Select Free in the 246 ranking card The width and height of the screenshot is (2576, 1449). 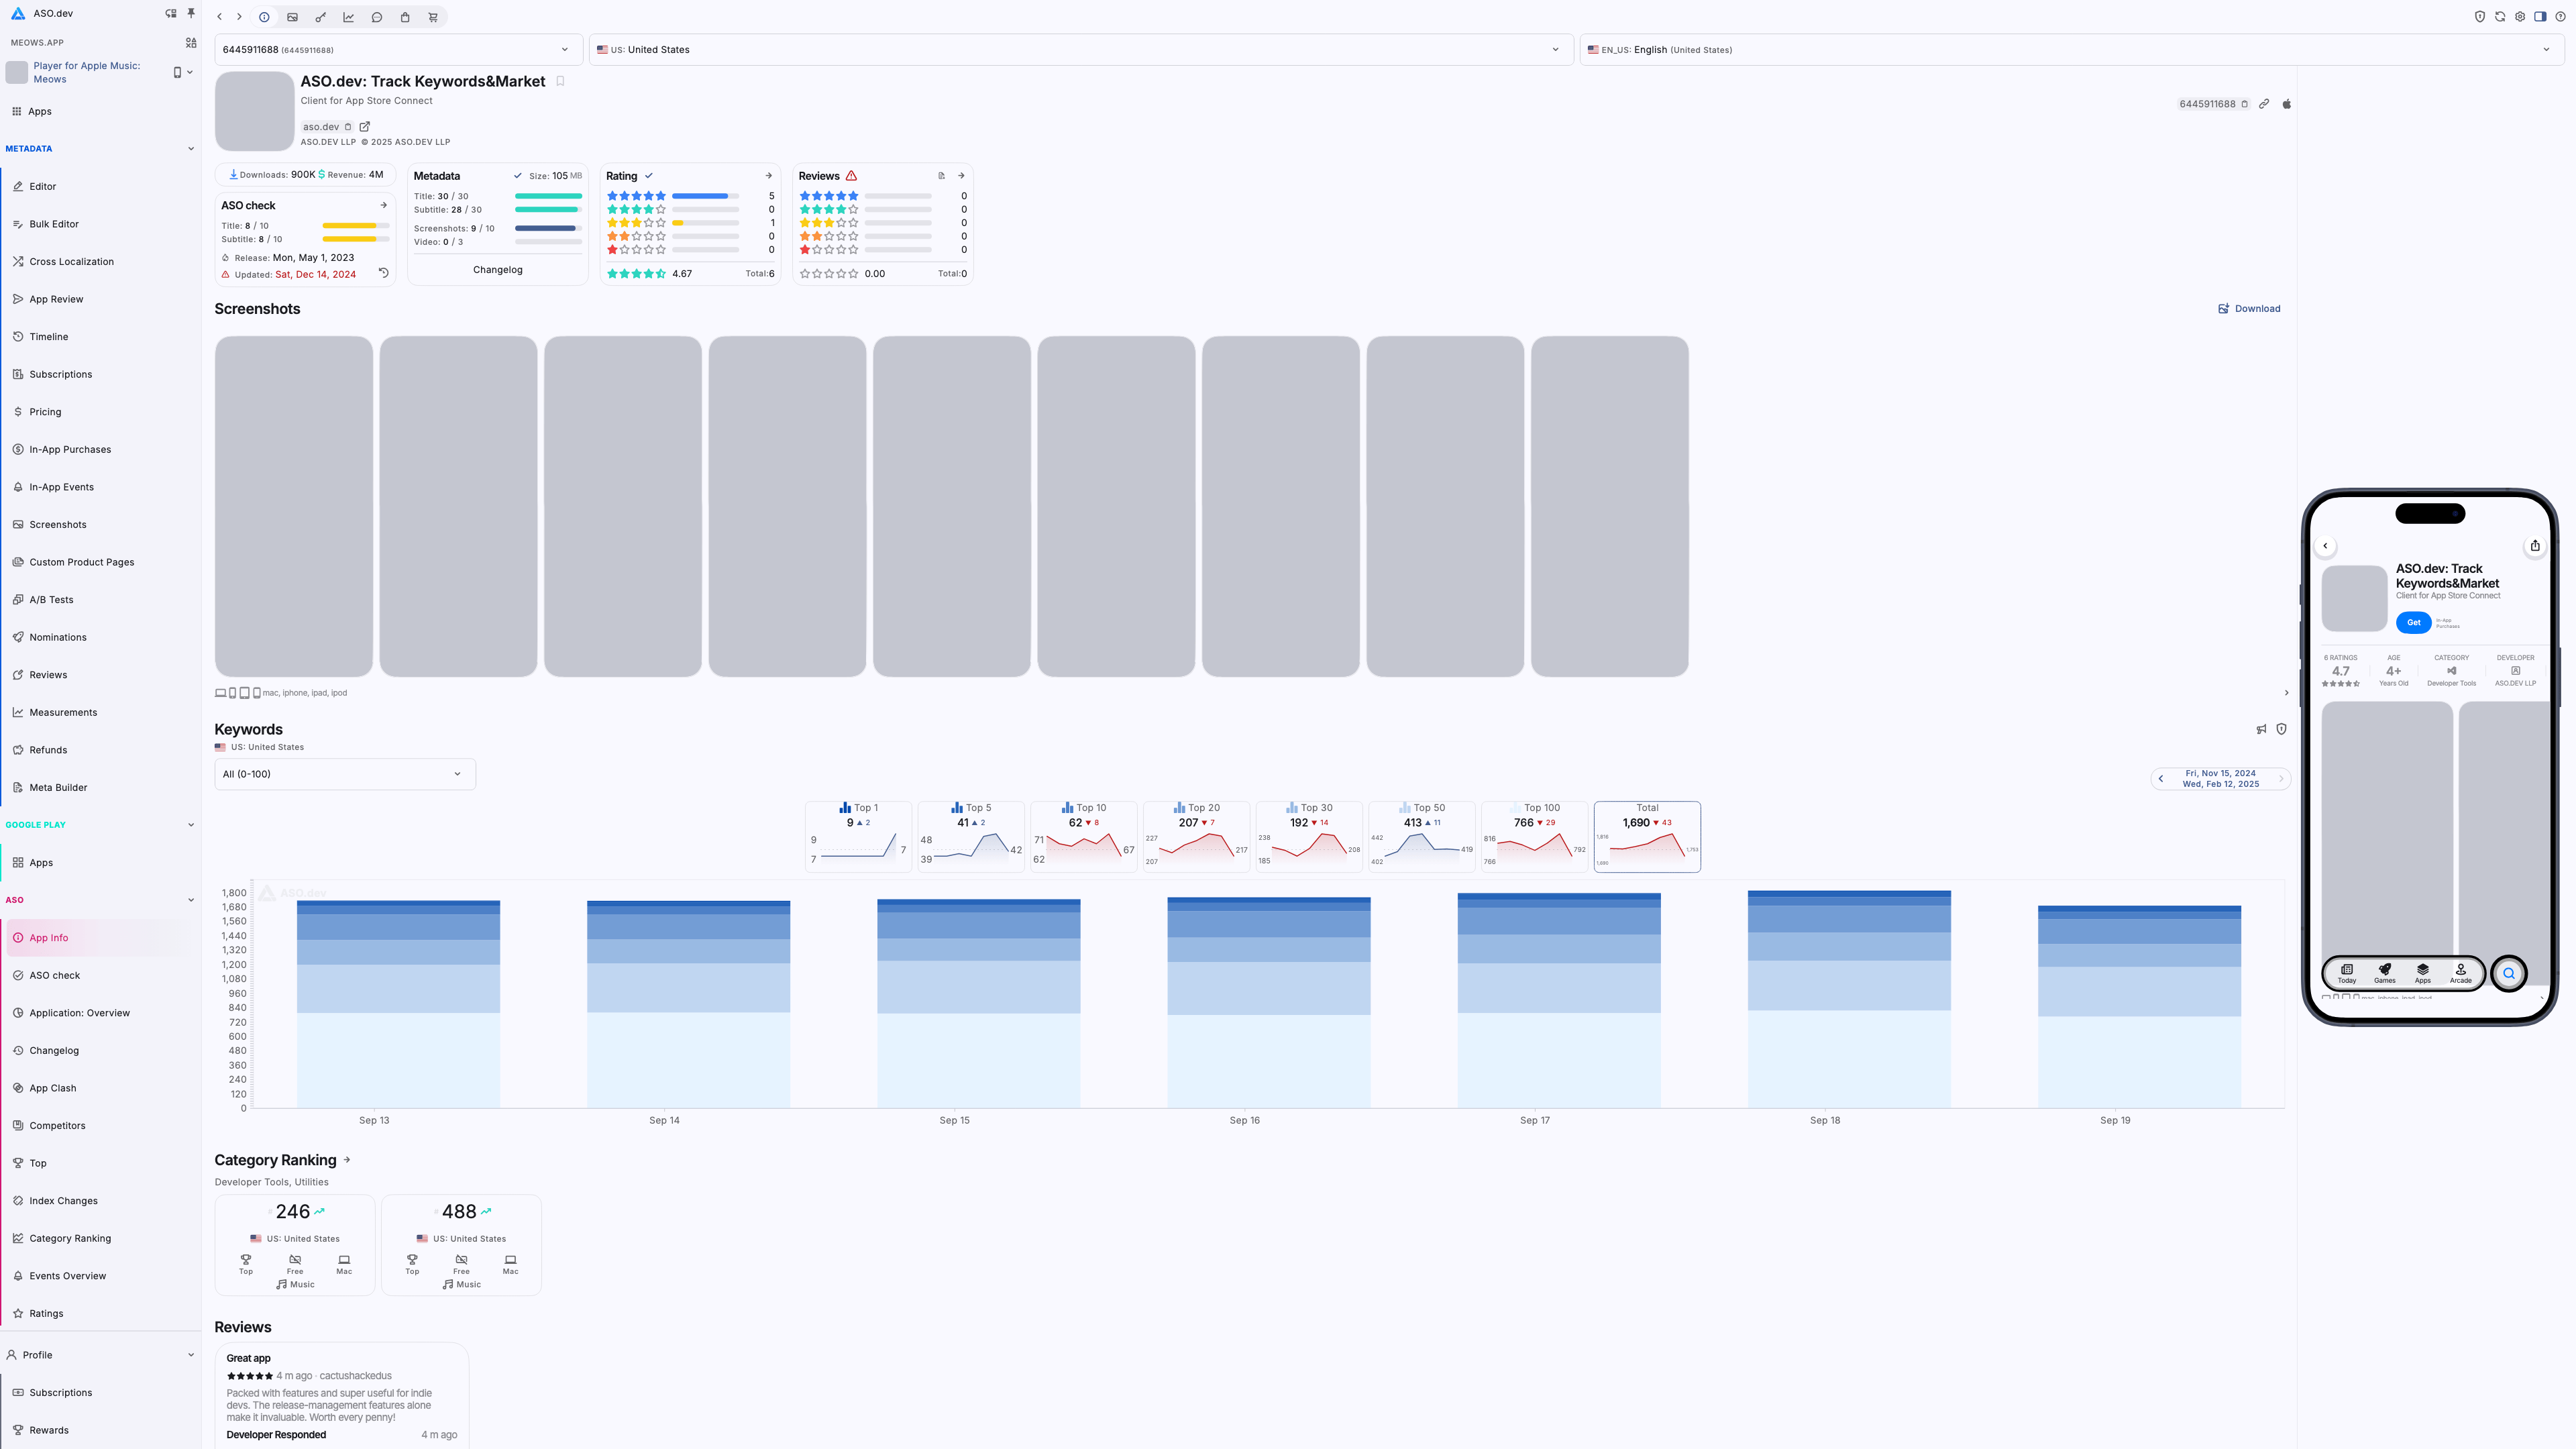point(295,1265)
